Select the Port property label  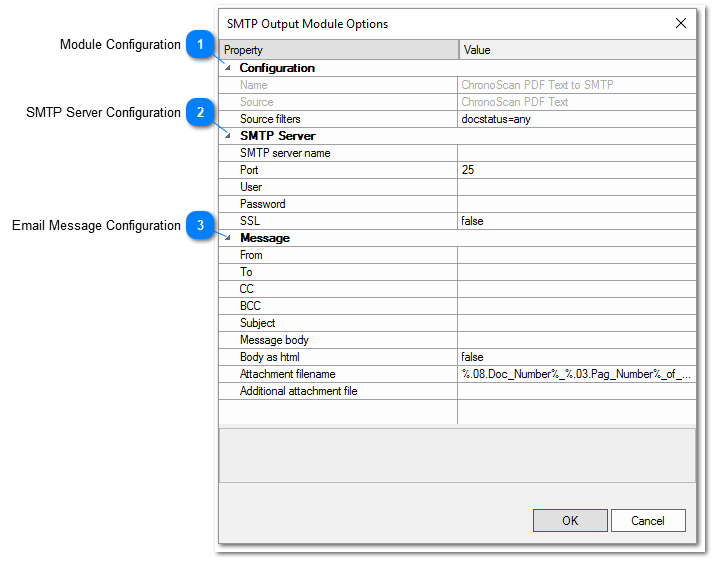point(249,170)
